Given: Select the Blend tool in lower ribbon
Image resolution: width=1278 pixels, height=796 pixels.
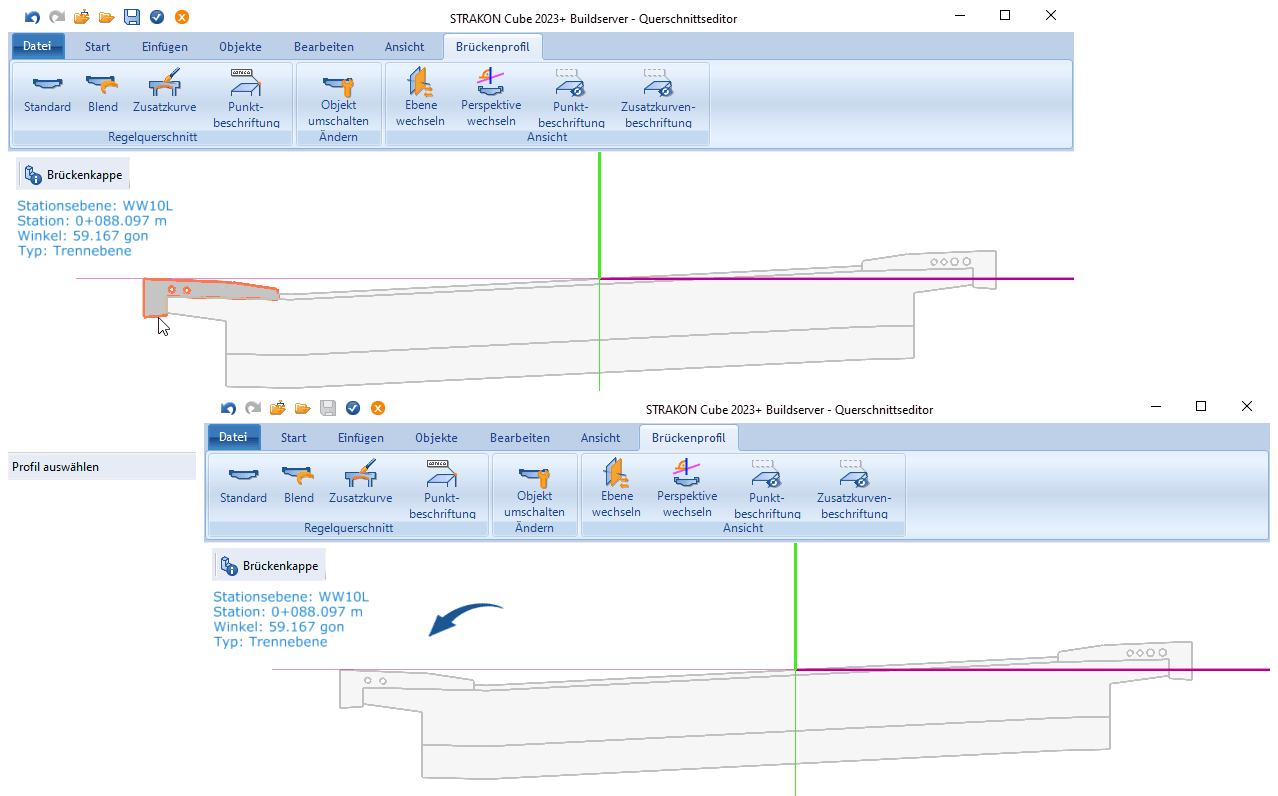Looking at the screenshot, I should [x=299, y=484].
